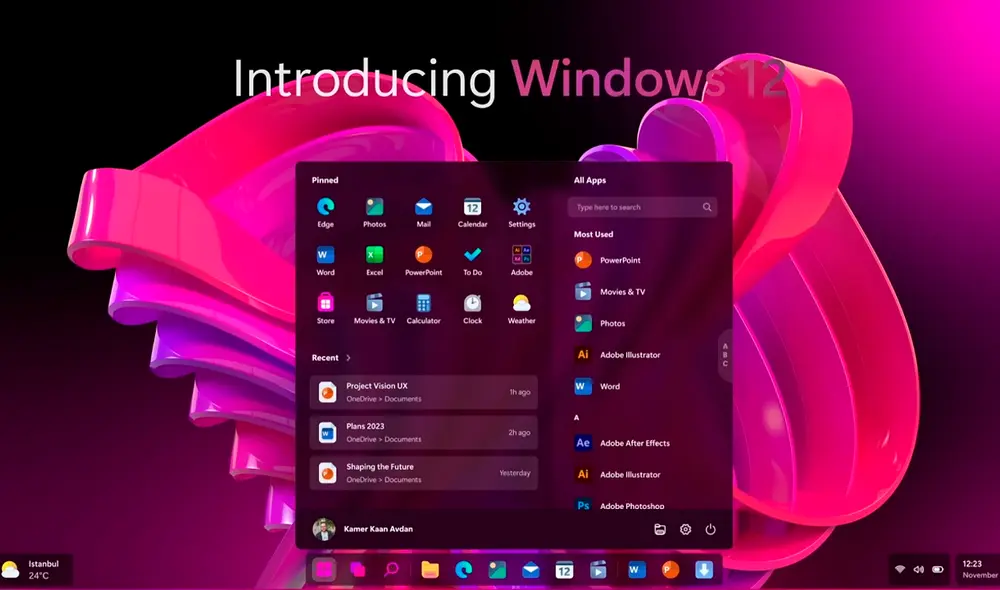
Task: Click the Kamer Kaan Avdan user profile
Action: tap(362, 528)
